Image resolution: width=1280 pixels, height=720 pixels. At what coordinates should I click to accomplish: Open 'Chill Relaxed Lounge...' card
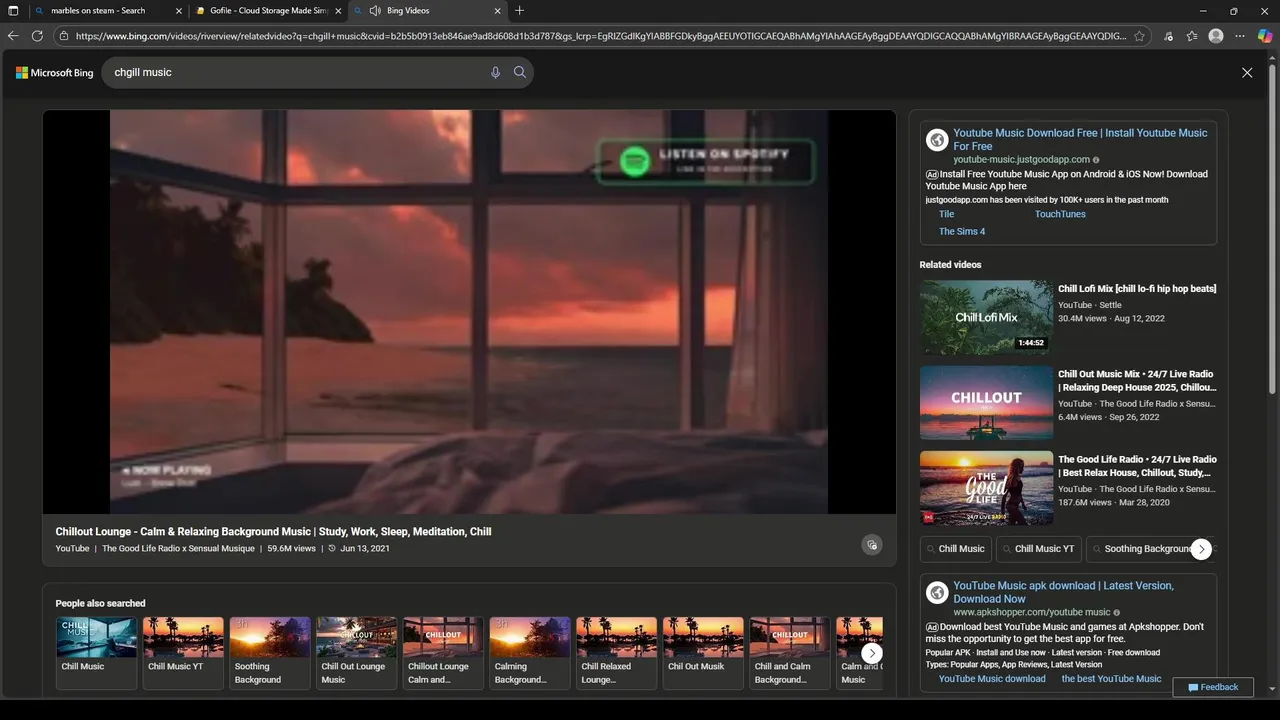point(616,653)
